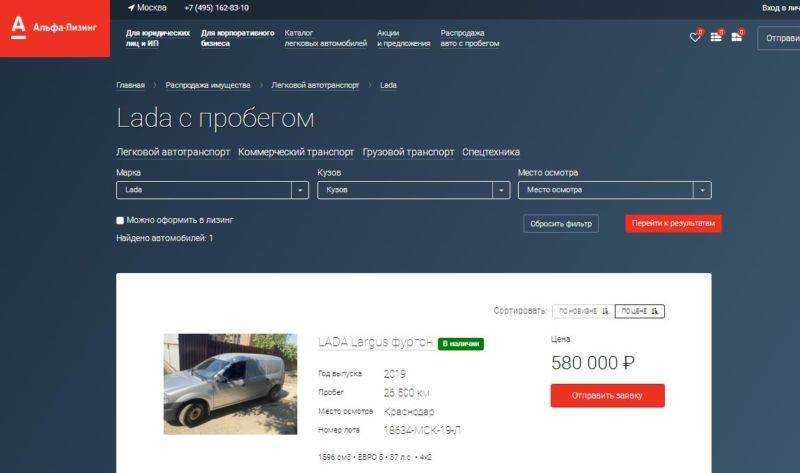Open the LADA Largus car photo
The width and height of the screenshot is (800, 473).
(230, 384)
